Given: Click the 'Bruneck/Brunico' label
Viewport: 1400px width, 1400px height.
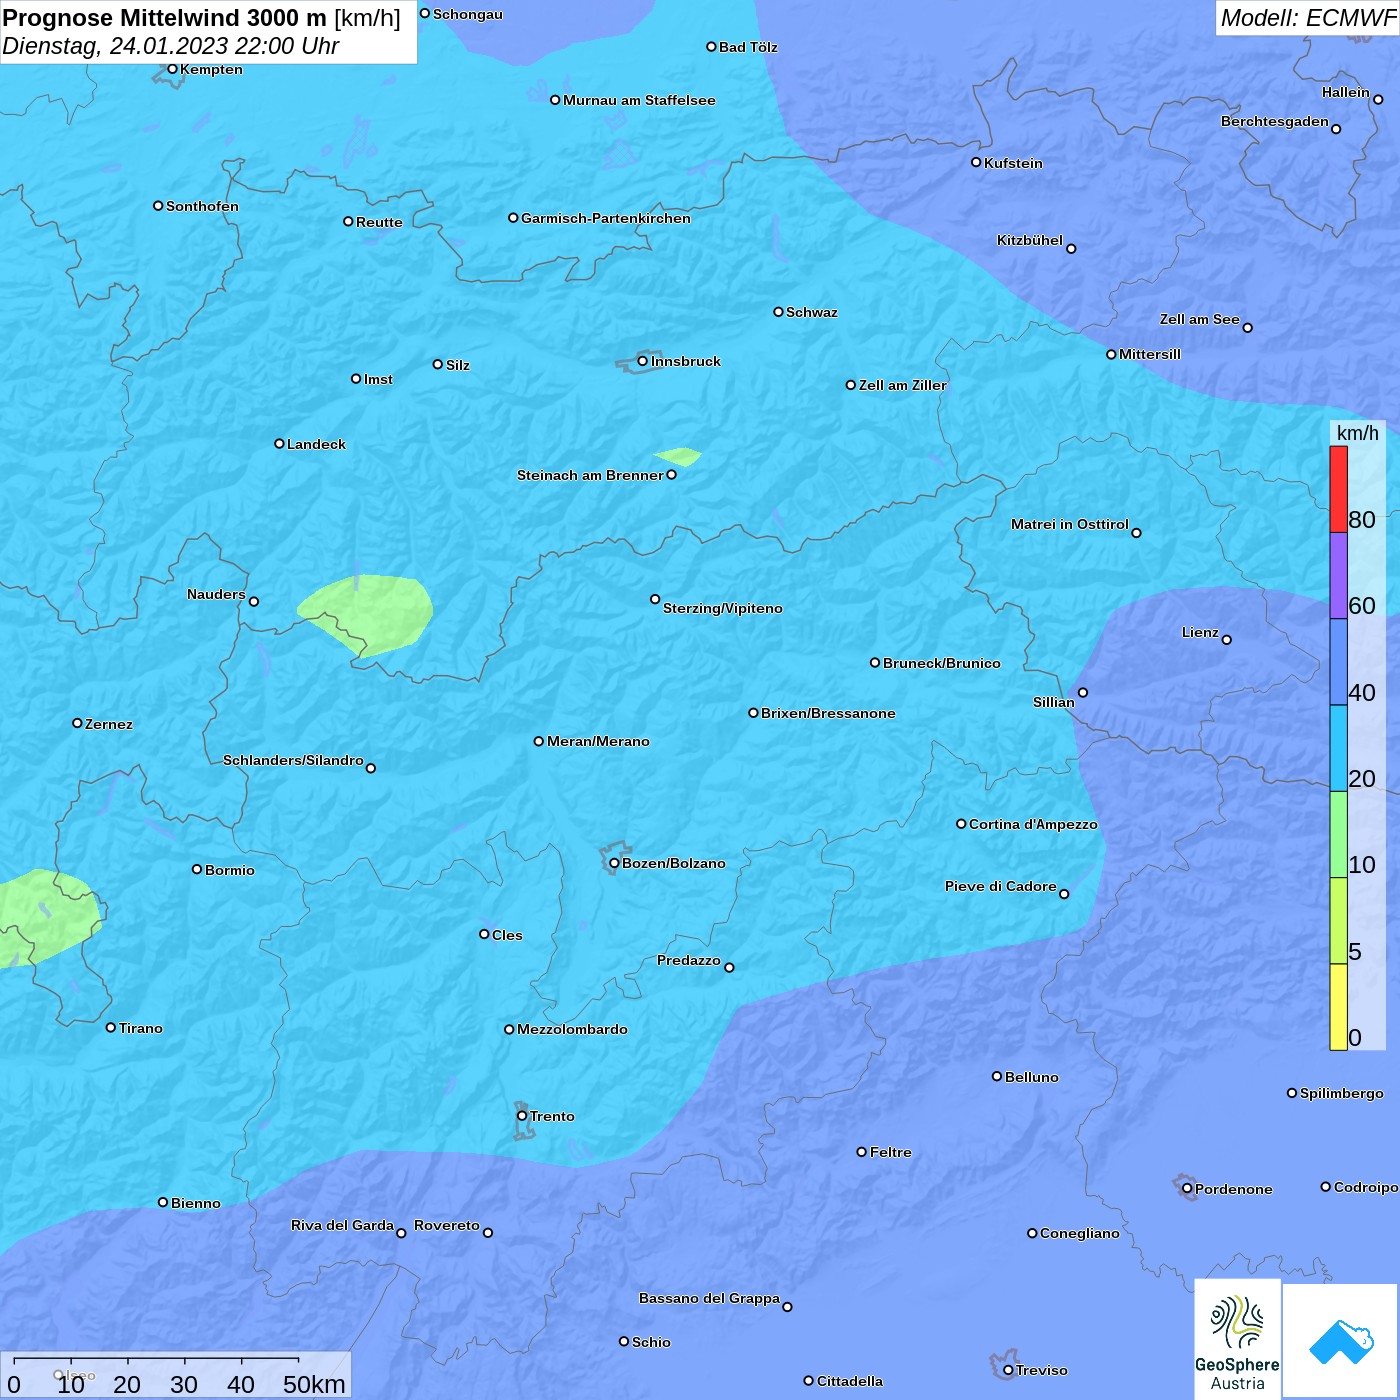Looking at the screenshot, I should pos(942,663).
